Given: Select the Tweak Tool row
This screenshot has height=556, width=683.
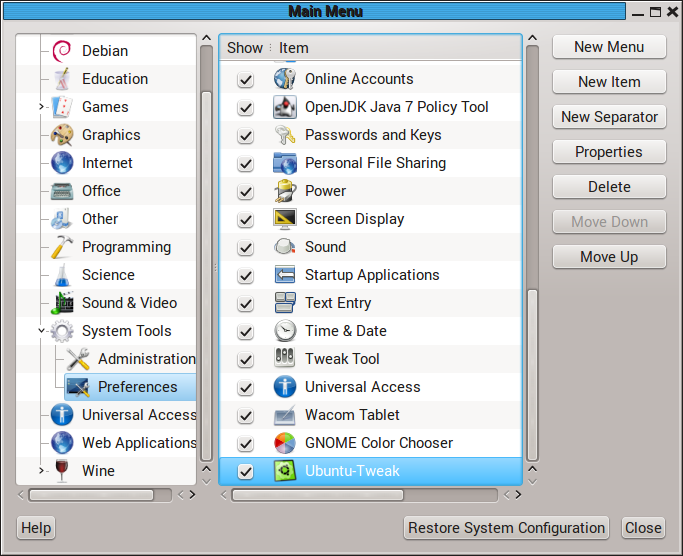Looking at the screenshot, I should click(371, 359).
